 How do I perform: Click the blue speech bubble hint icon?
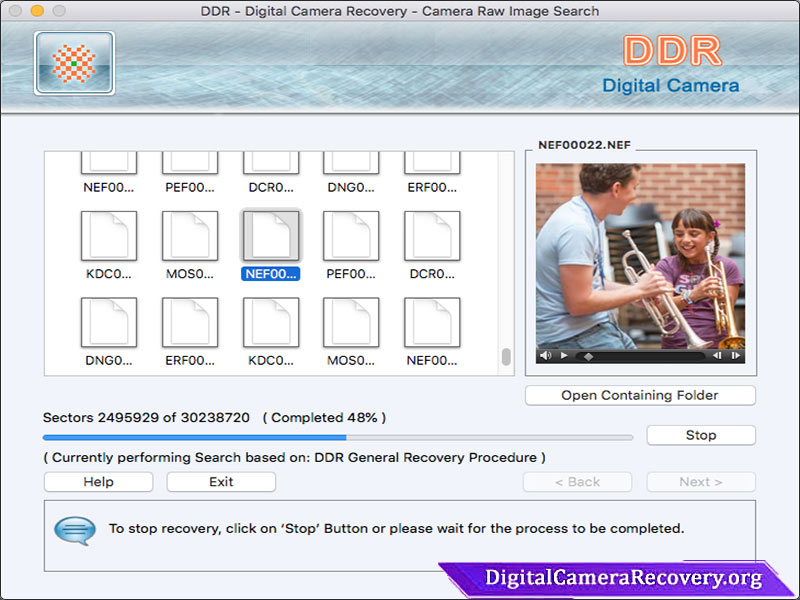pyautogui.click(x=75, y=531)
